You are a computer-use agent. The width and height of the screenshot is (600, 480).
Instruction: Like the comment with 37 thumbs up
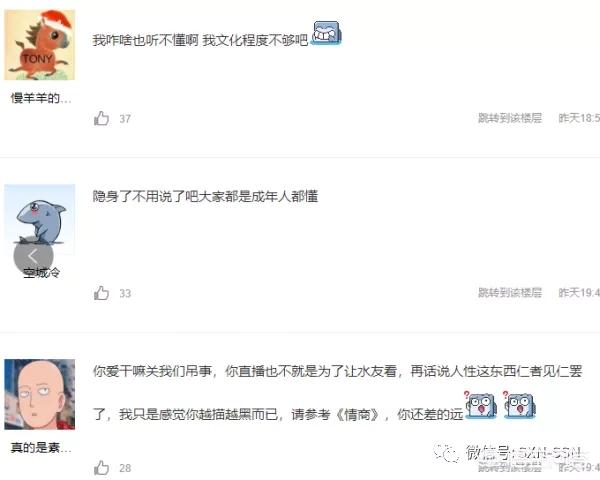[x=101, y=118]
